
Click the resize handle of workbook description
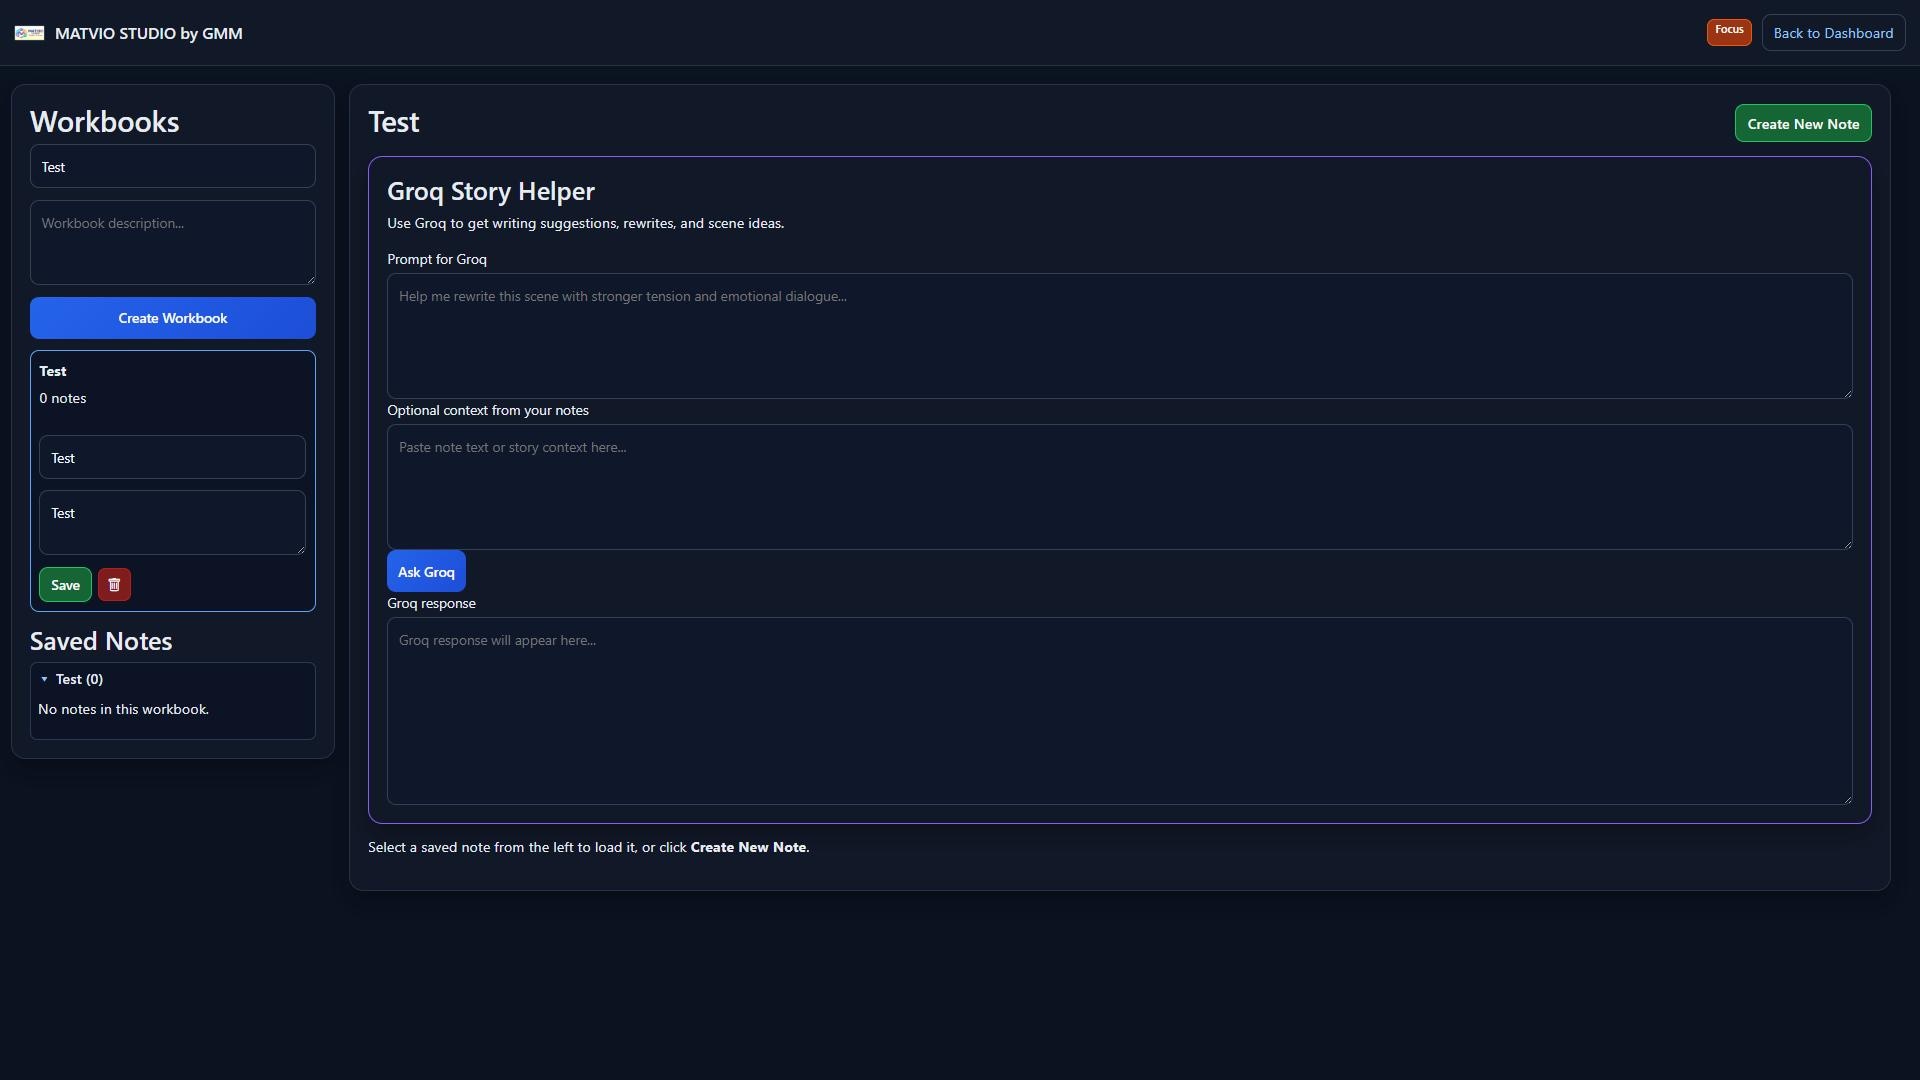310,279
